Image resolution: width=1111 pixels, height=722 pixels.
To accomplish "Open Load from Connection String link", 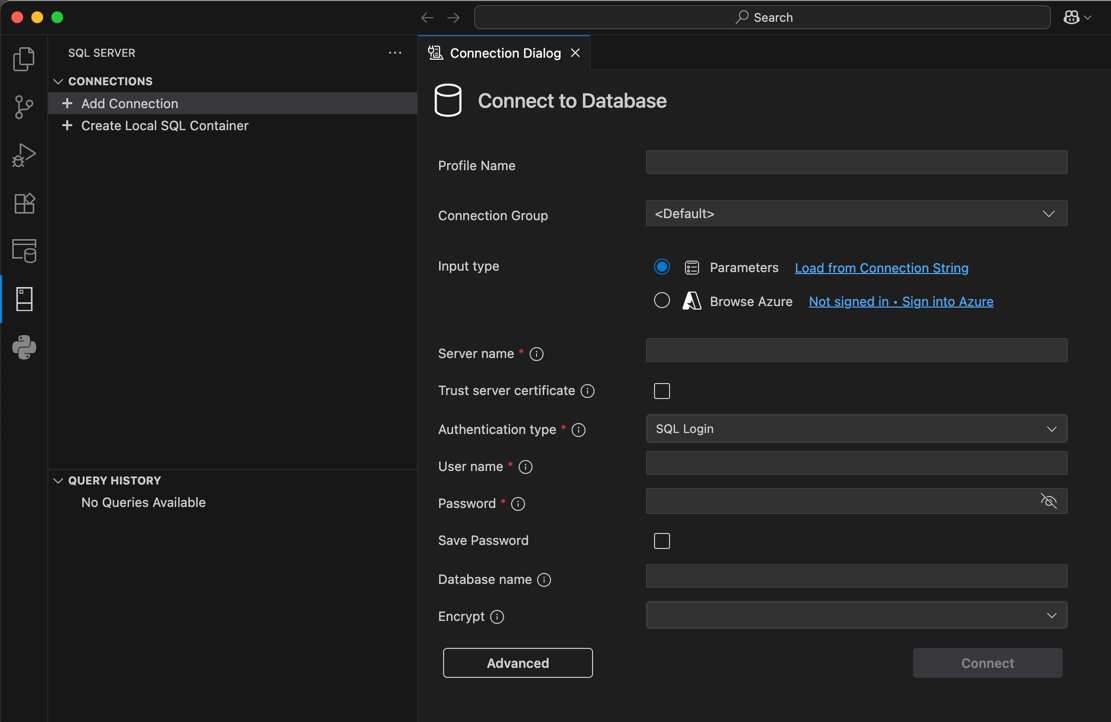I will coord(881,268).
